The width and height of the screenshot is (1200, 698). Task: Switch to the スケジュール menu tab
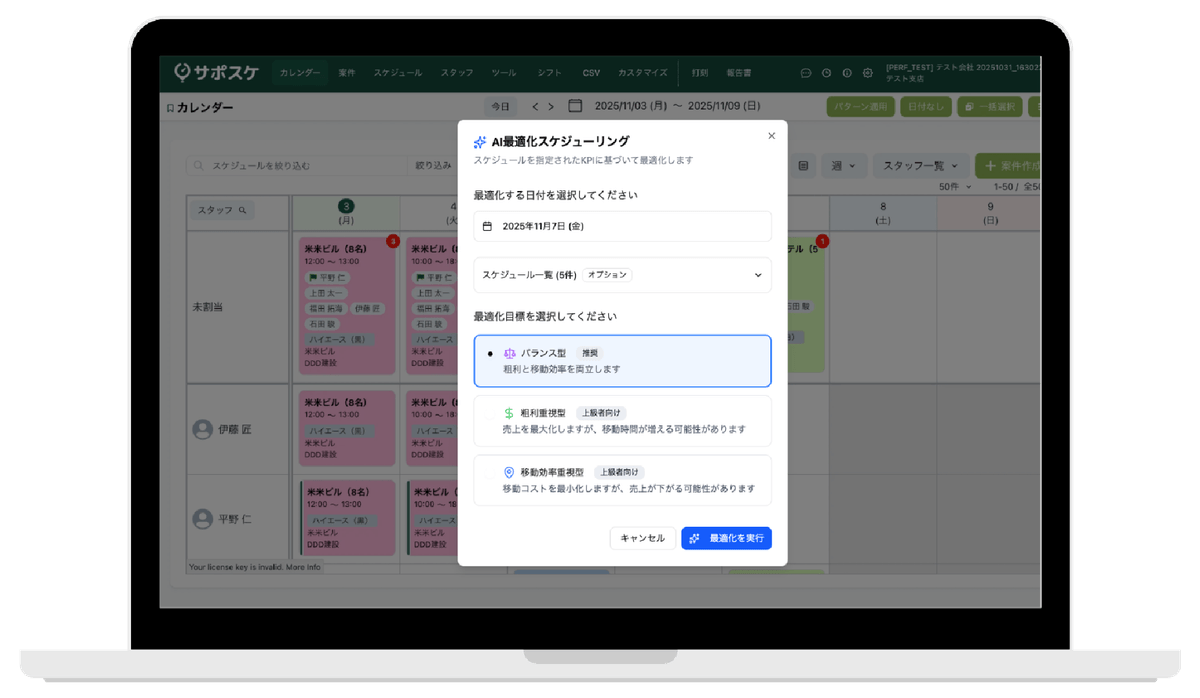[x=397, y=72]
